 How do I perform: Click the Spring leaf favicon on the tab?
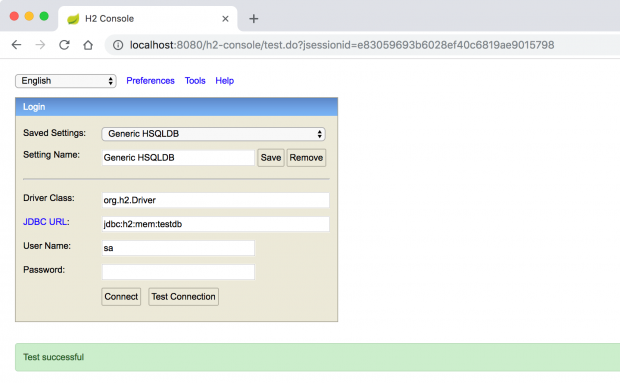(x=73, y=19)
